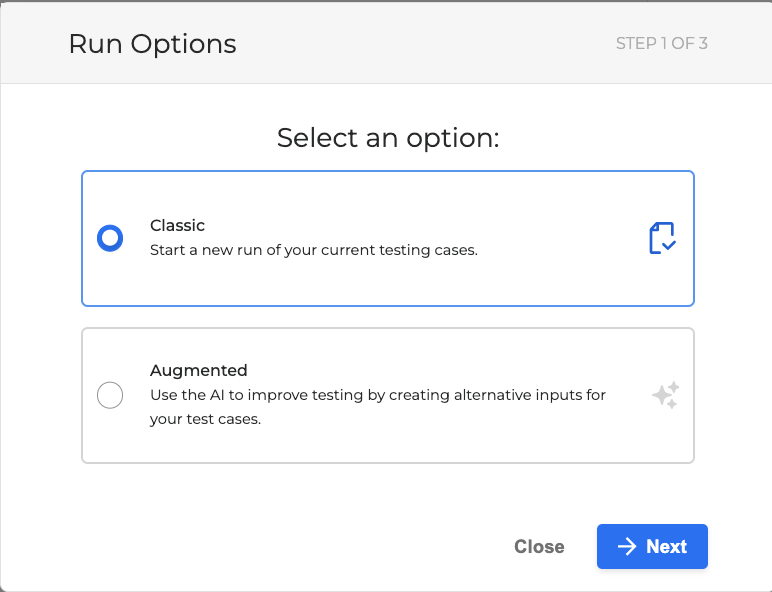This screenshot has width=772, height=592.
Task: Choose the Augmented radio button
Action: (110, 395)
